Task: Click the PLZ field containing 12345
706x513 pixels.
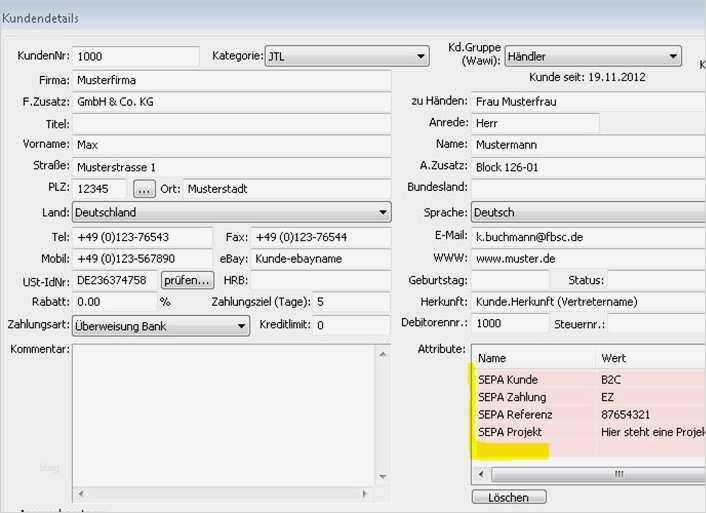Action: [x=100, y=189]
